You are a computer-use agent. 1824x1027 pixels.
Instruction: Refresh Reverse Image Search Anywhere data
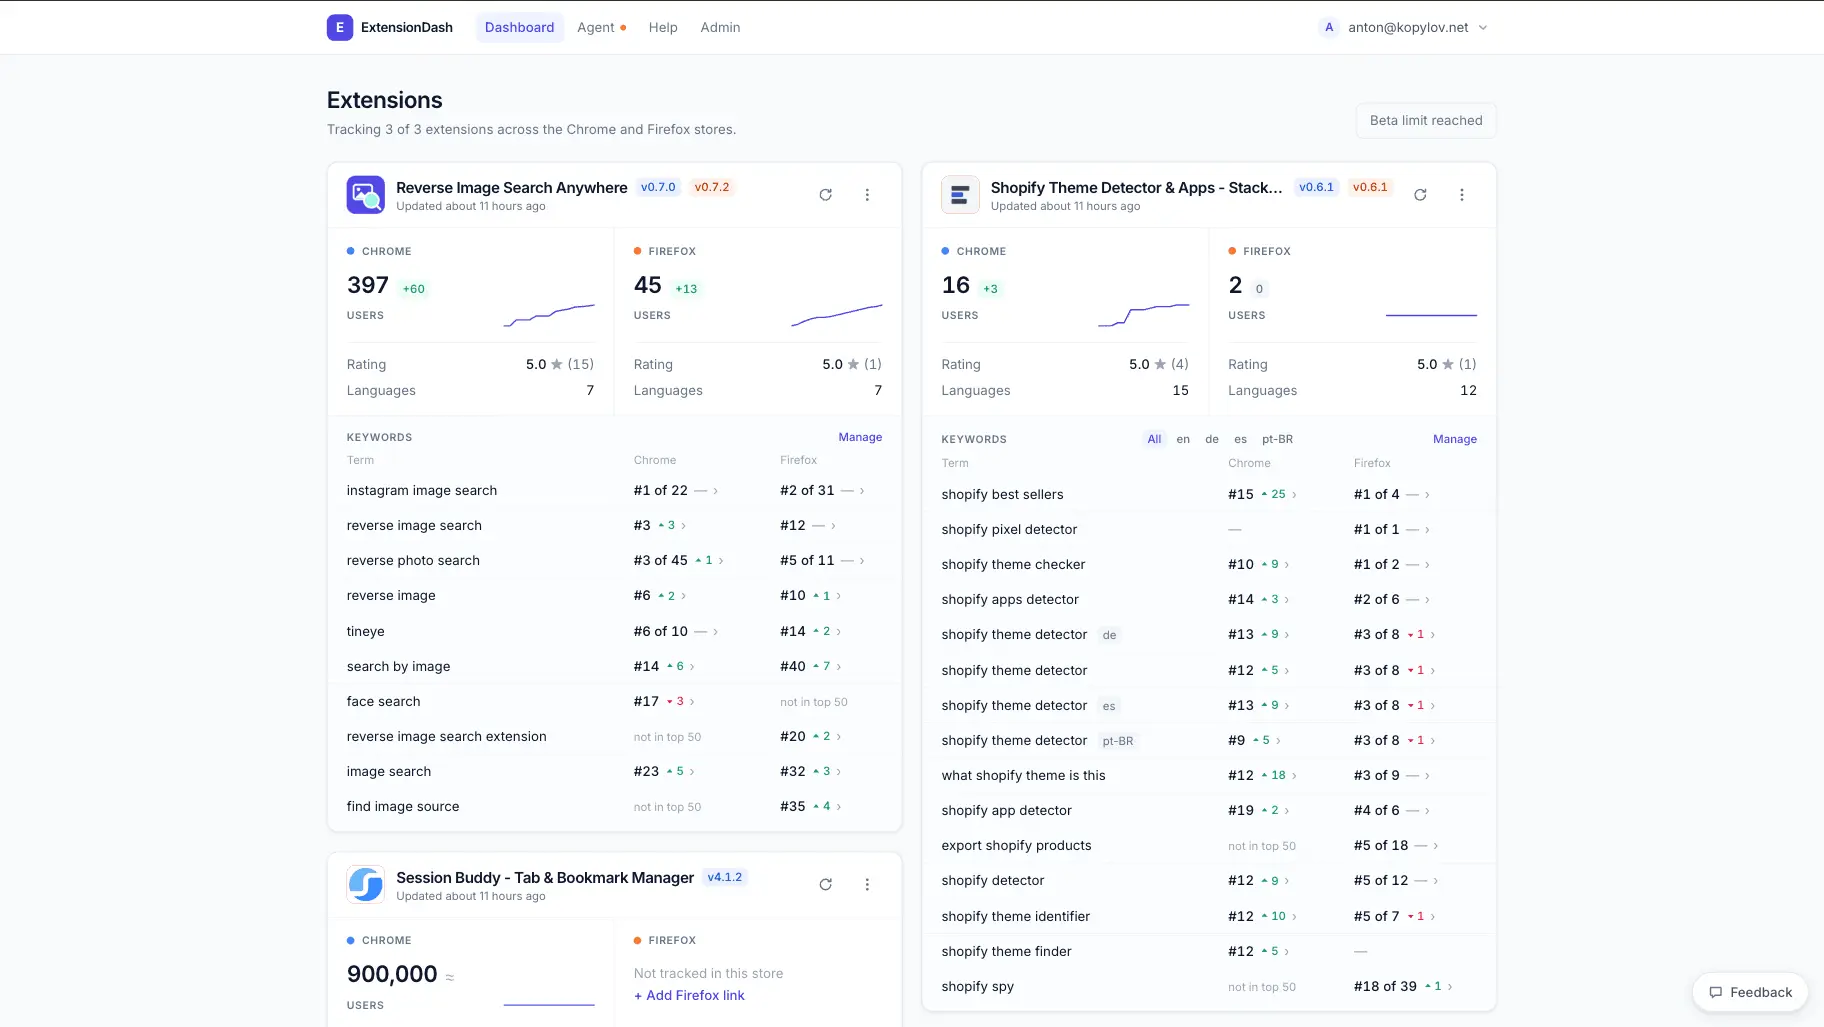(x=825, y=195)
